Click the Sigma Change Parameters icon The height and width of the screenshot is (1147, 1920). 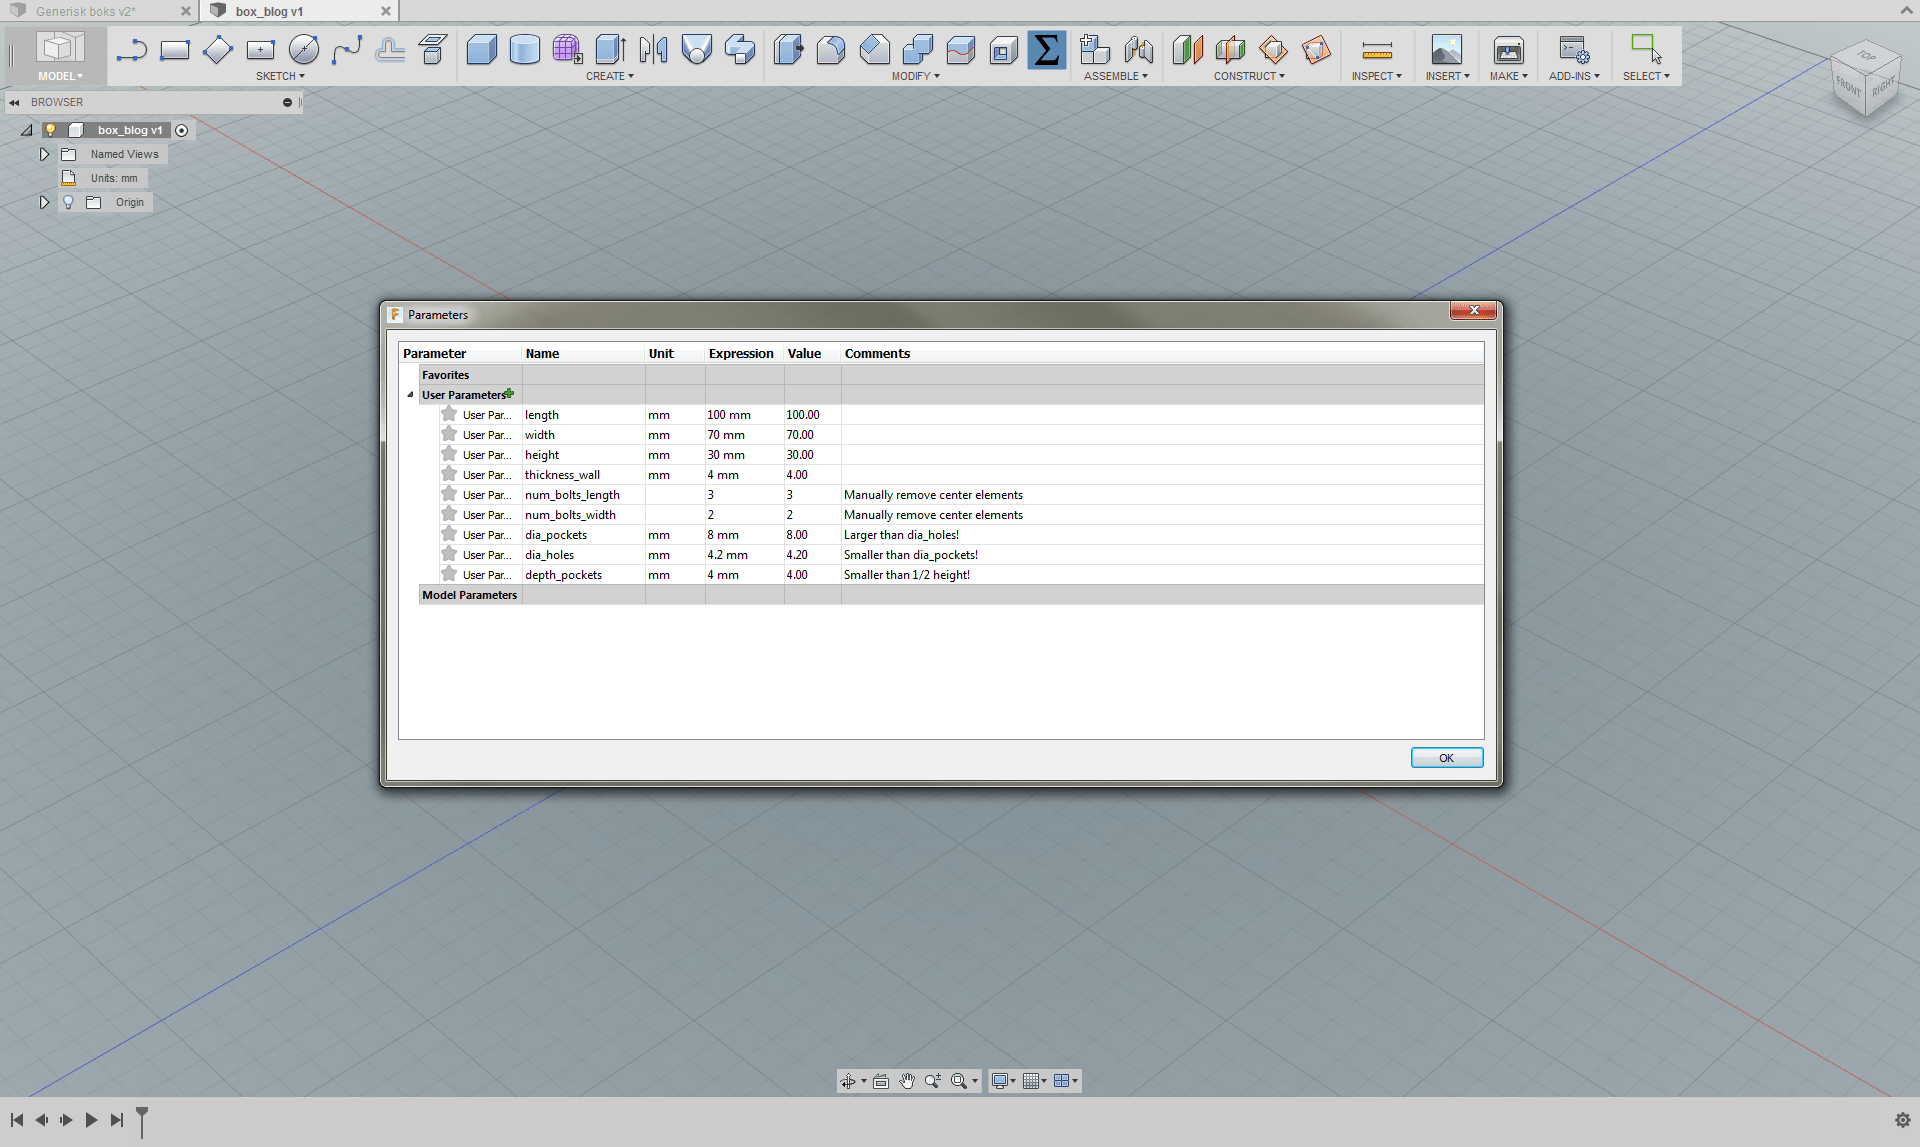(1046, 49)
